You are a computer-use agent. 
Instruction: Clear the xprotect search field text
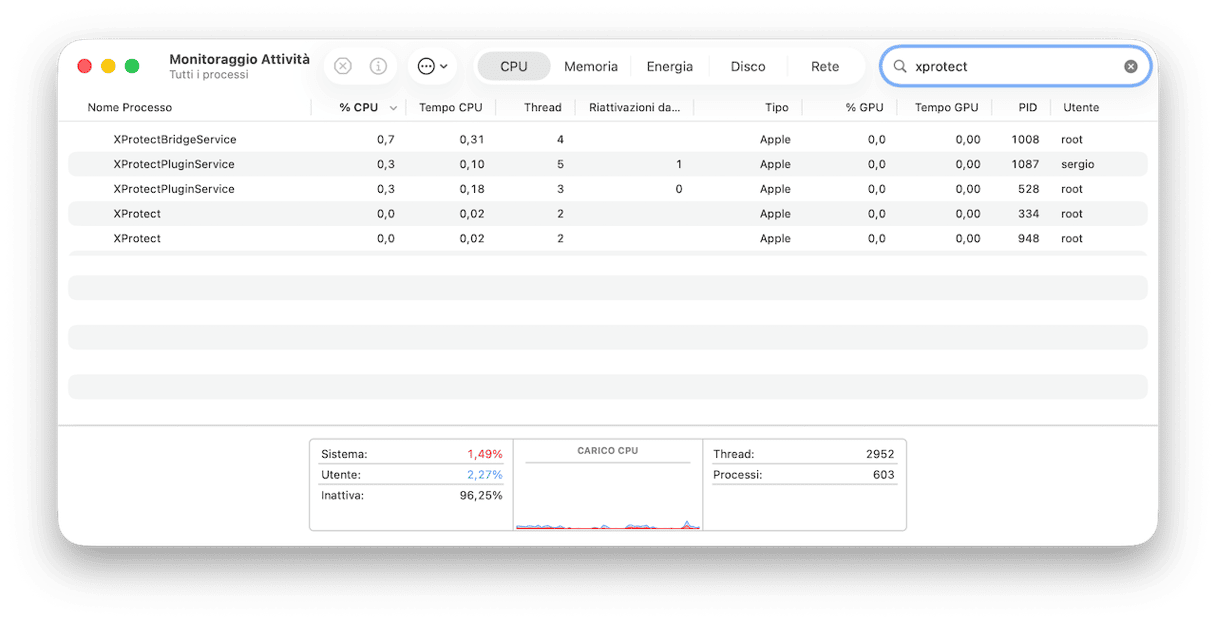(x=1130, y=66)
